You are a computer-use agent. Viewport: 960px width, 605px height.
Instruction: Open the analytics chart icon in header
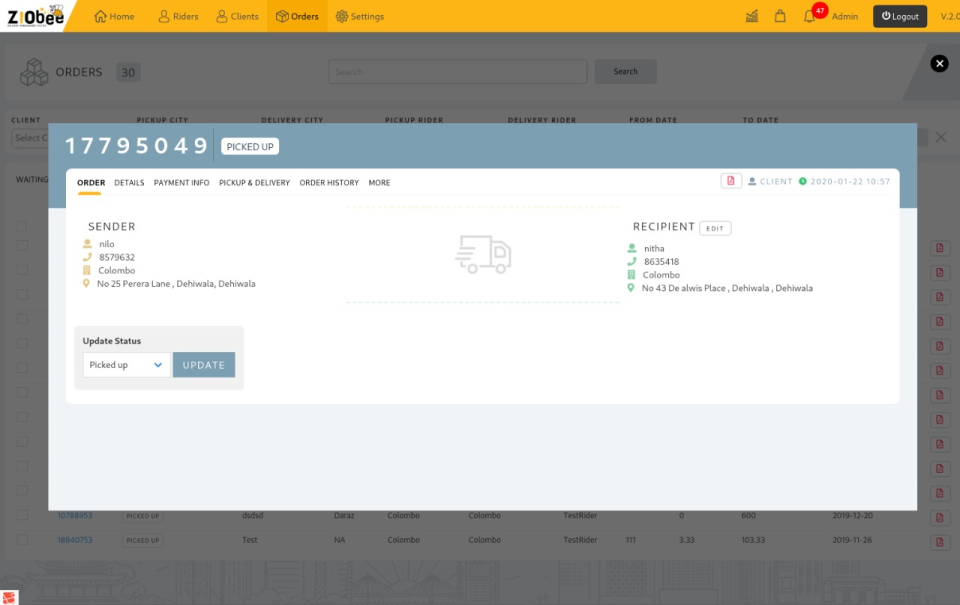coord(751,16)
